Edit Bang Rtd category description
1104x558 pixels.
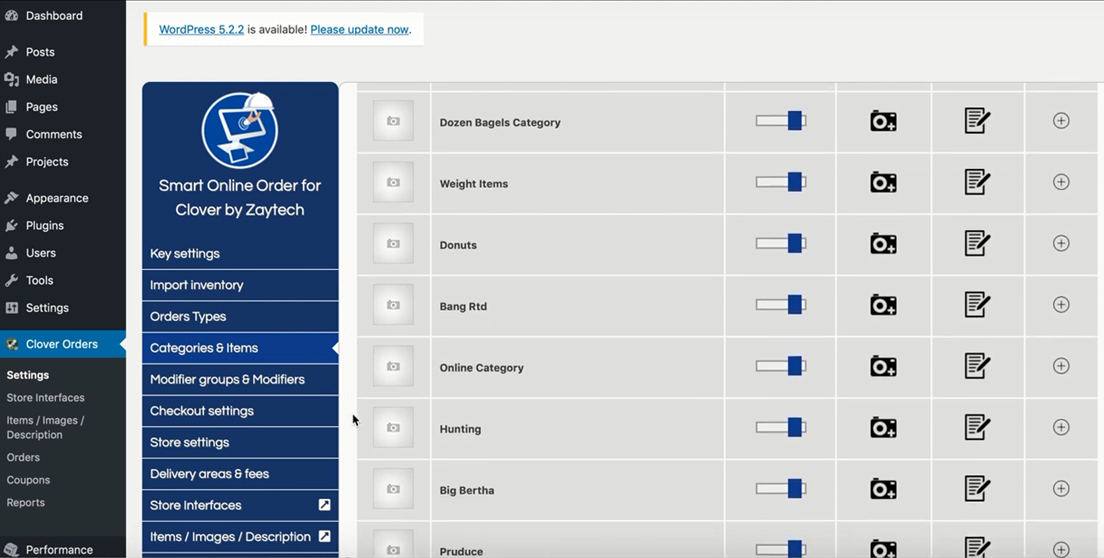pos(977,304)
